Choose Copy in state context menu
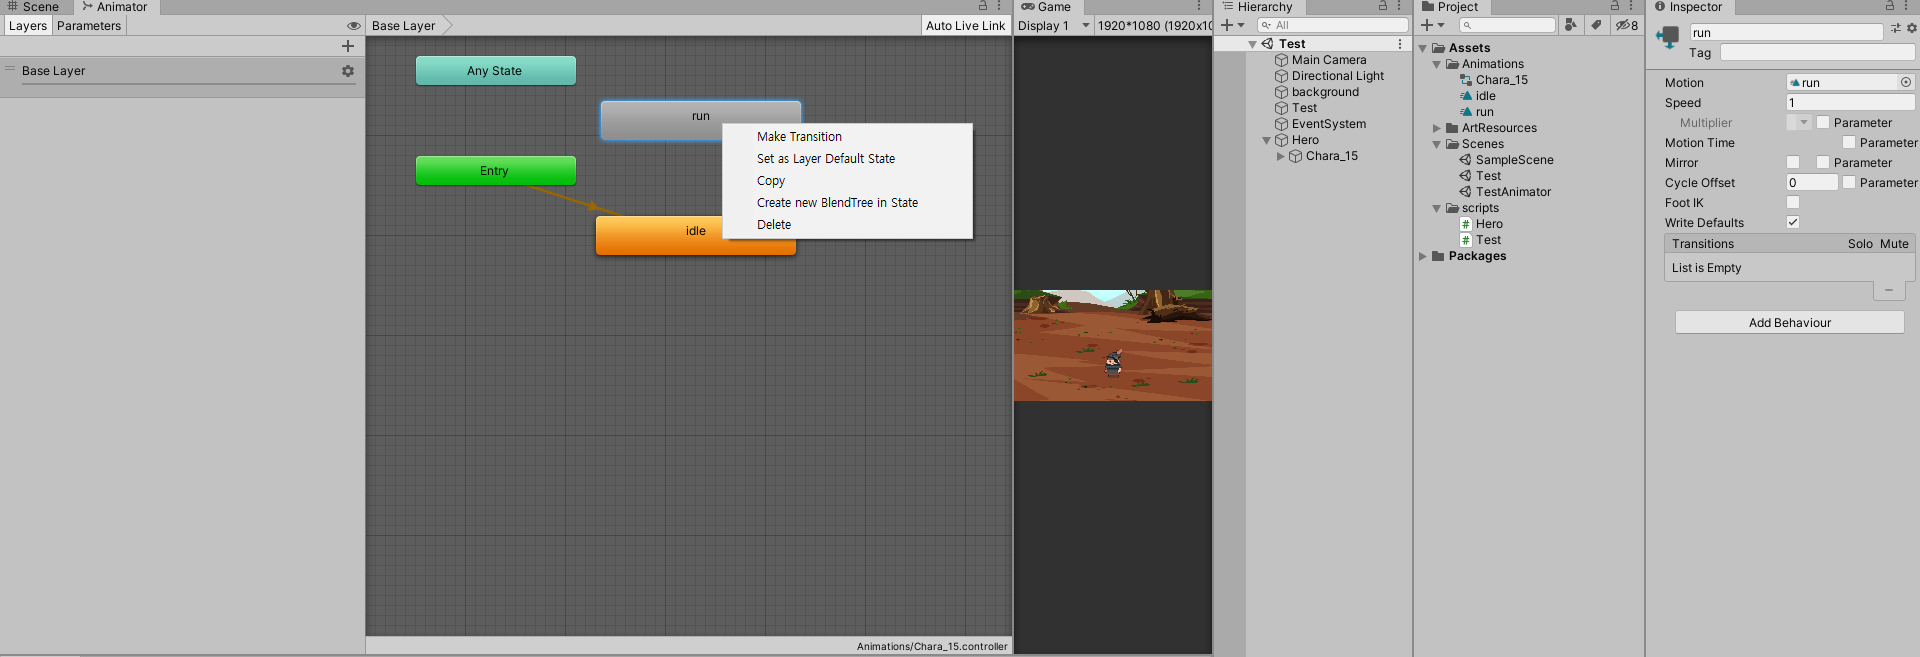1920x657 pixels. pos(847,181)
